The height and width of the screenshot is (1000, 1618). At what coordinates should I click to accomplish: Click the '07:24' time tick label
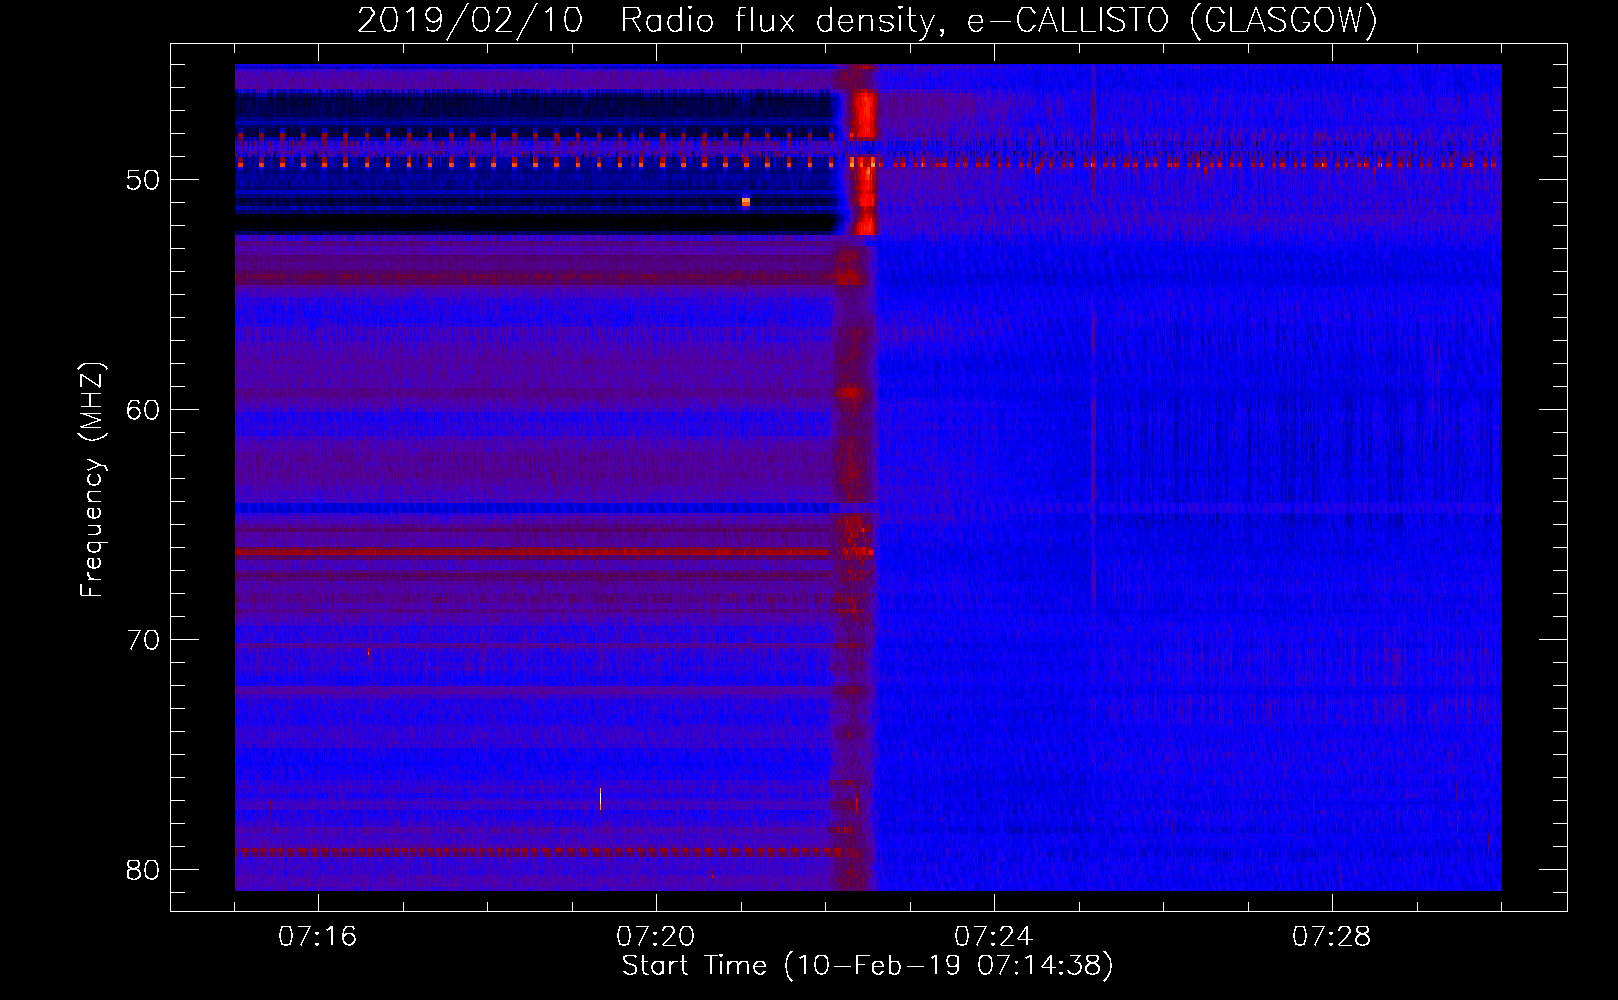(994, 937)
